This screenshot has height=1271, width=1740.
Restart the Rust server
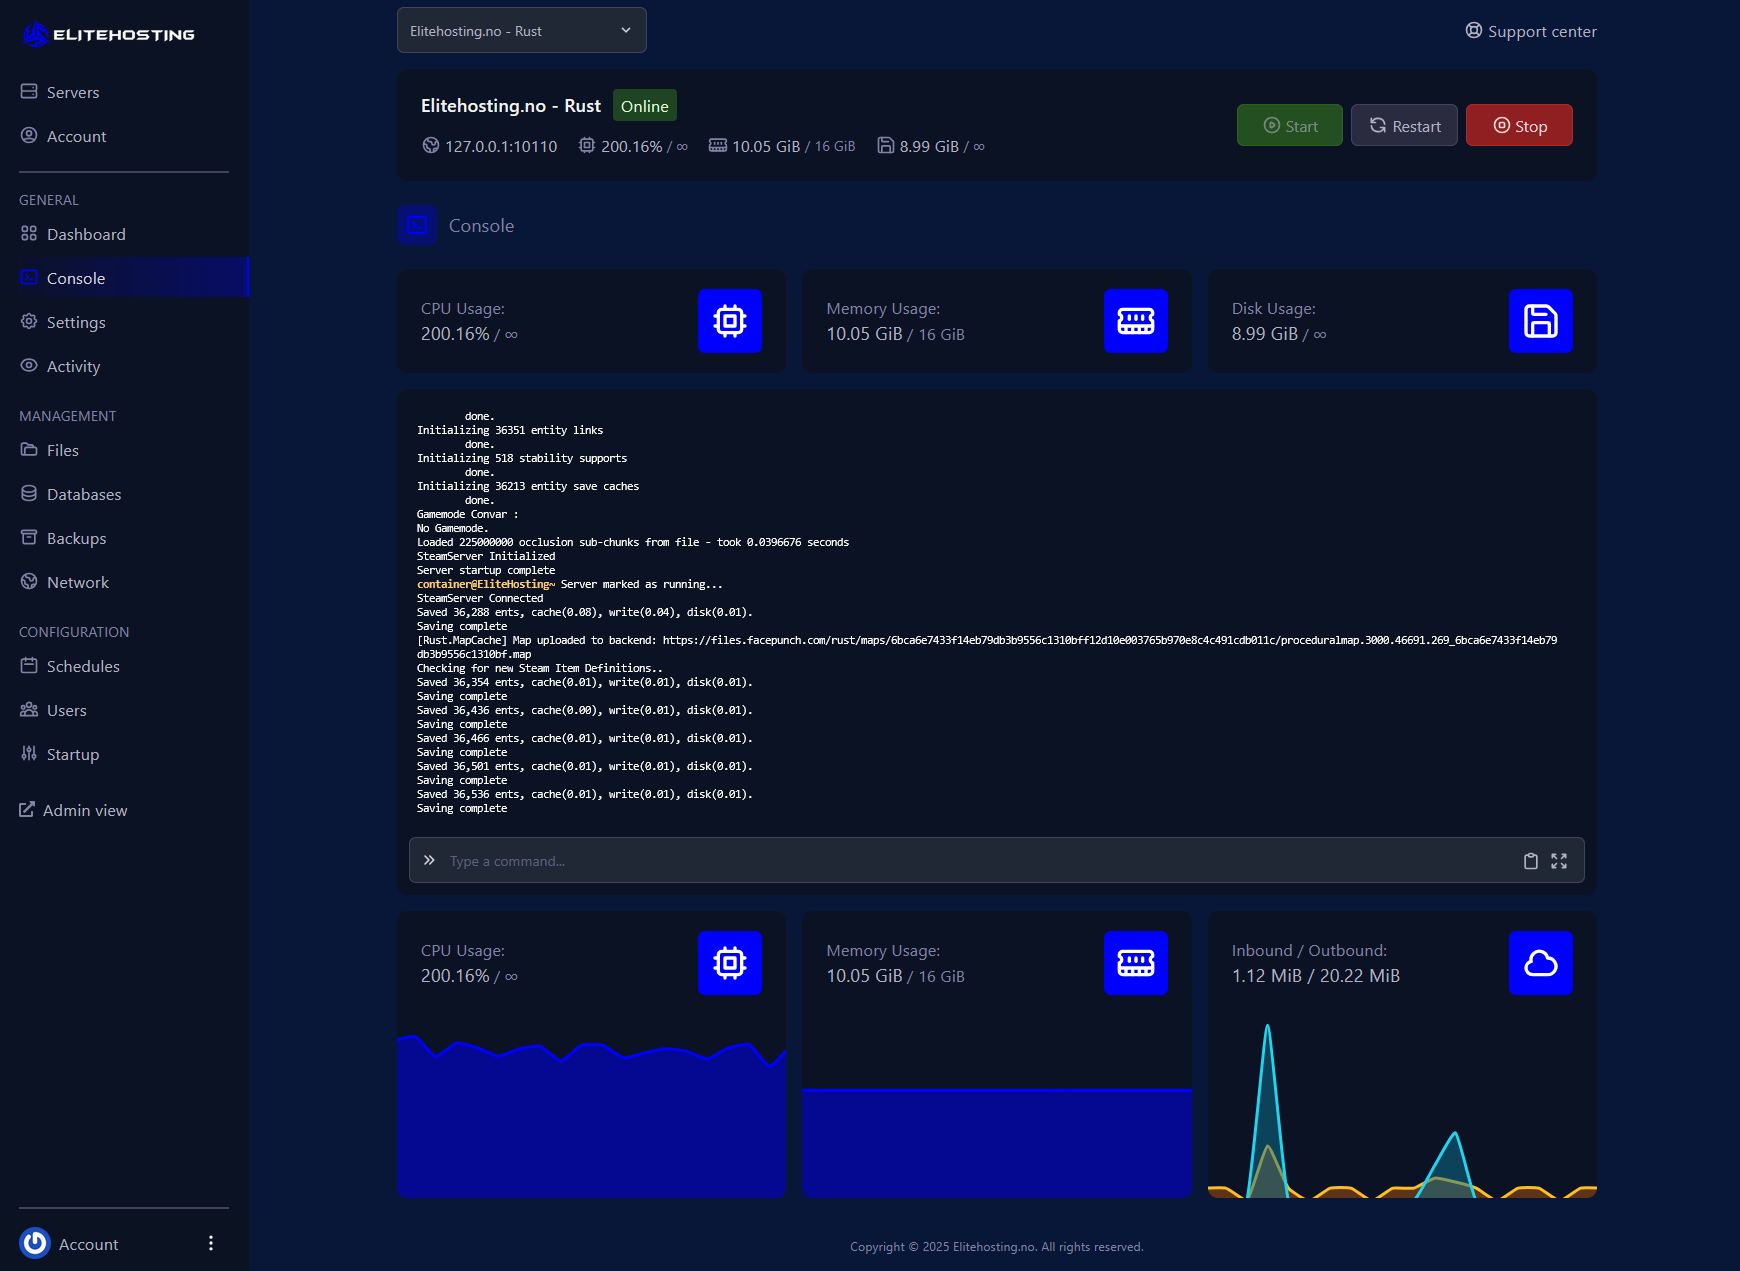tap(1404, 125)
